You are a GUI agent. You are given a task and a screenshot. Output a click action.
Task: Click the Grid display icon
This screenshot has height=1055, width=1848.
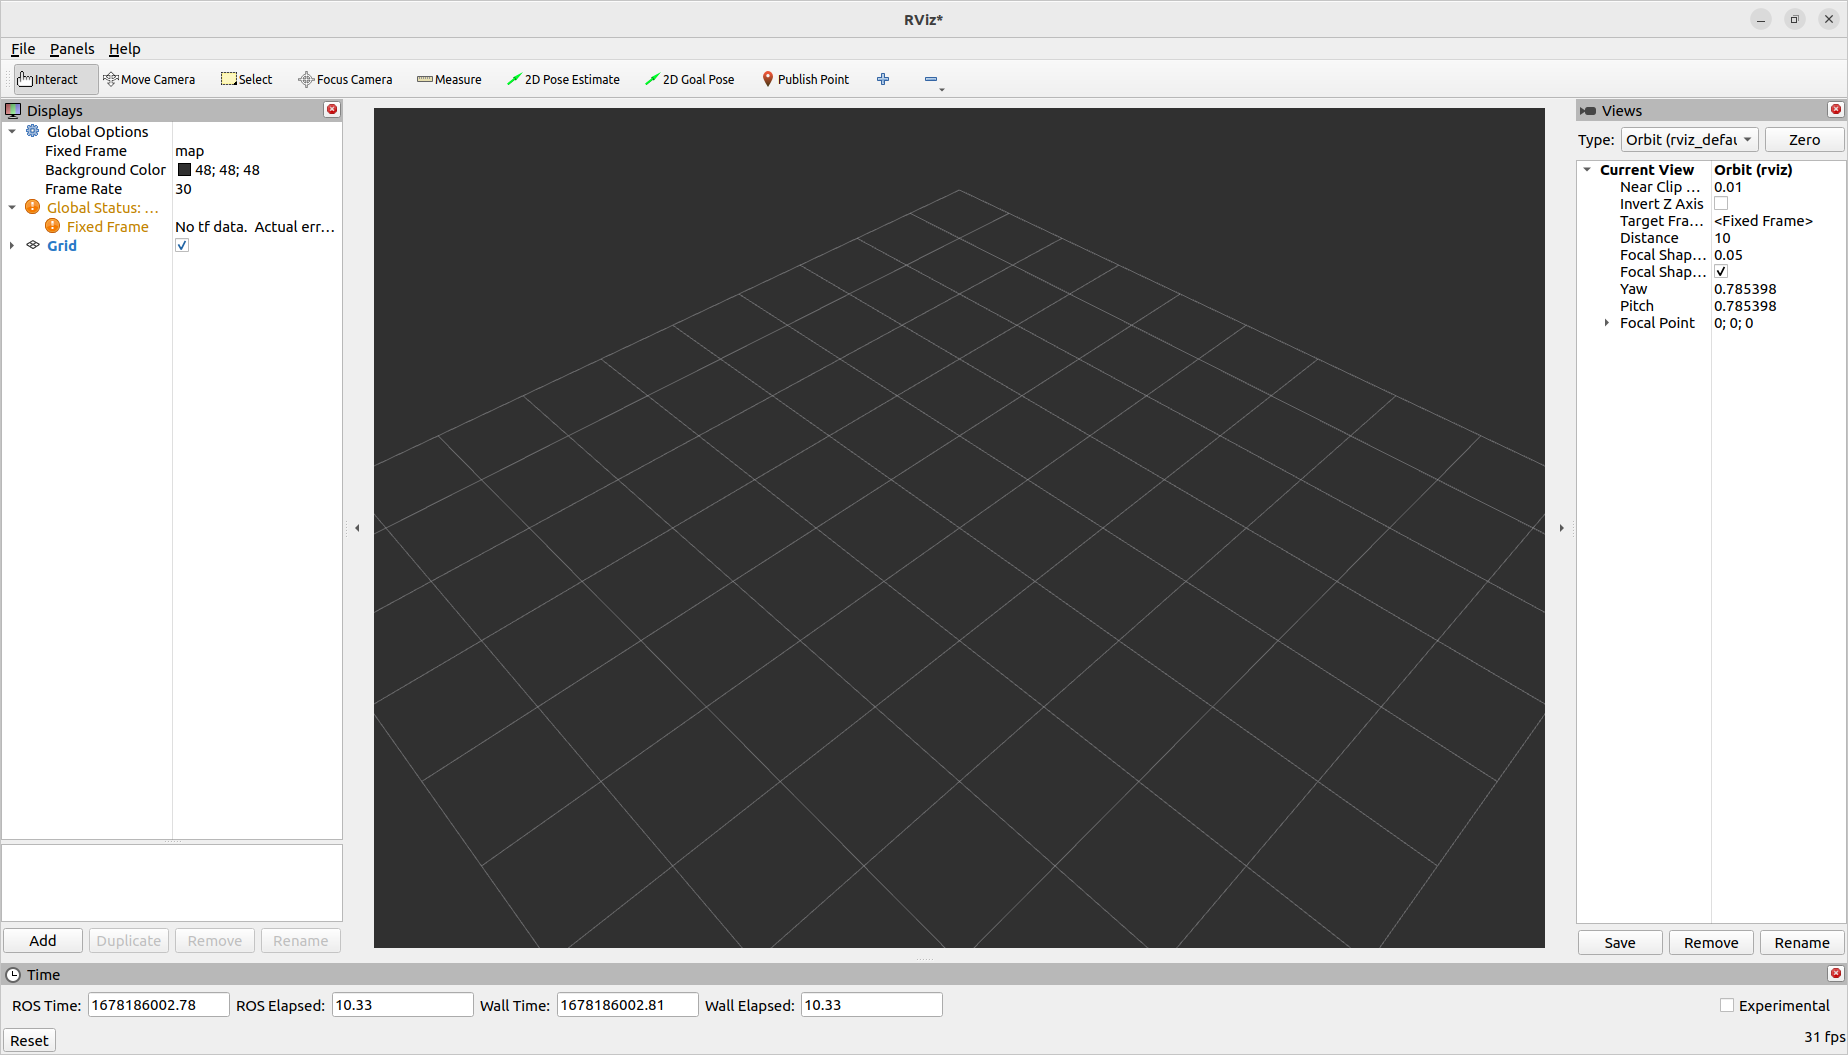click(33, 245)
